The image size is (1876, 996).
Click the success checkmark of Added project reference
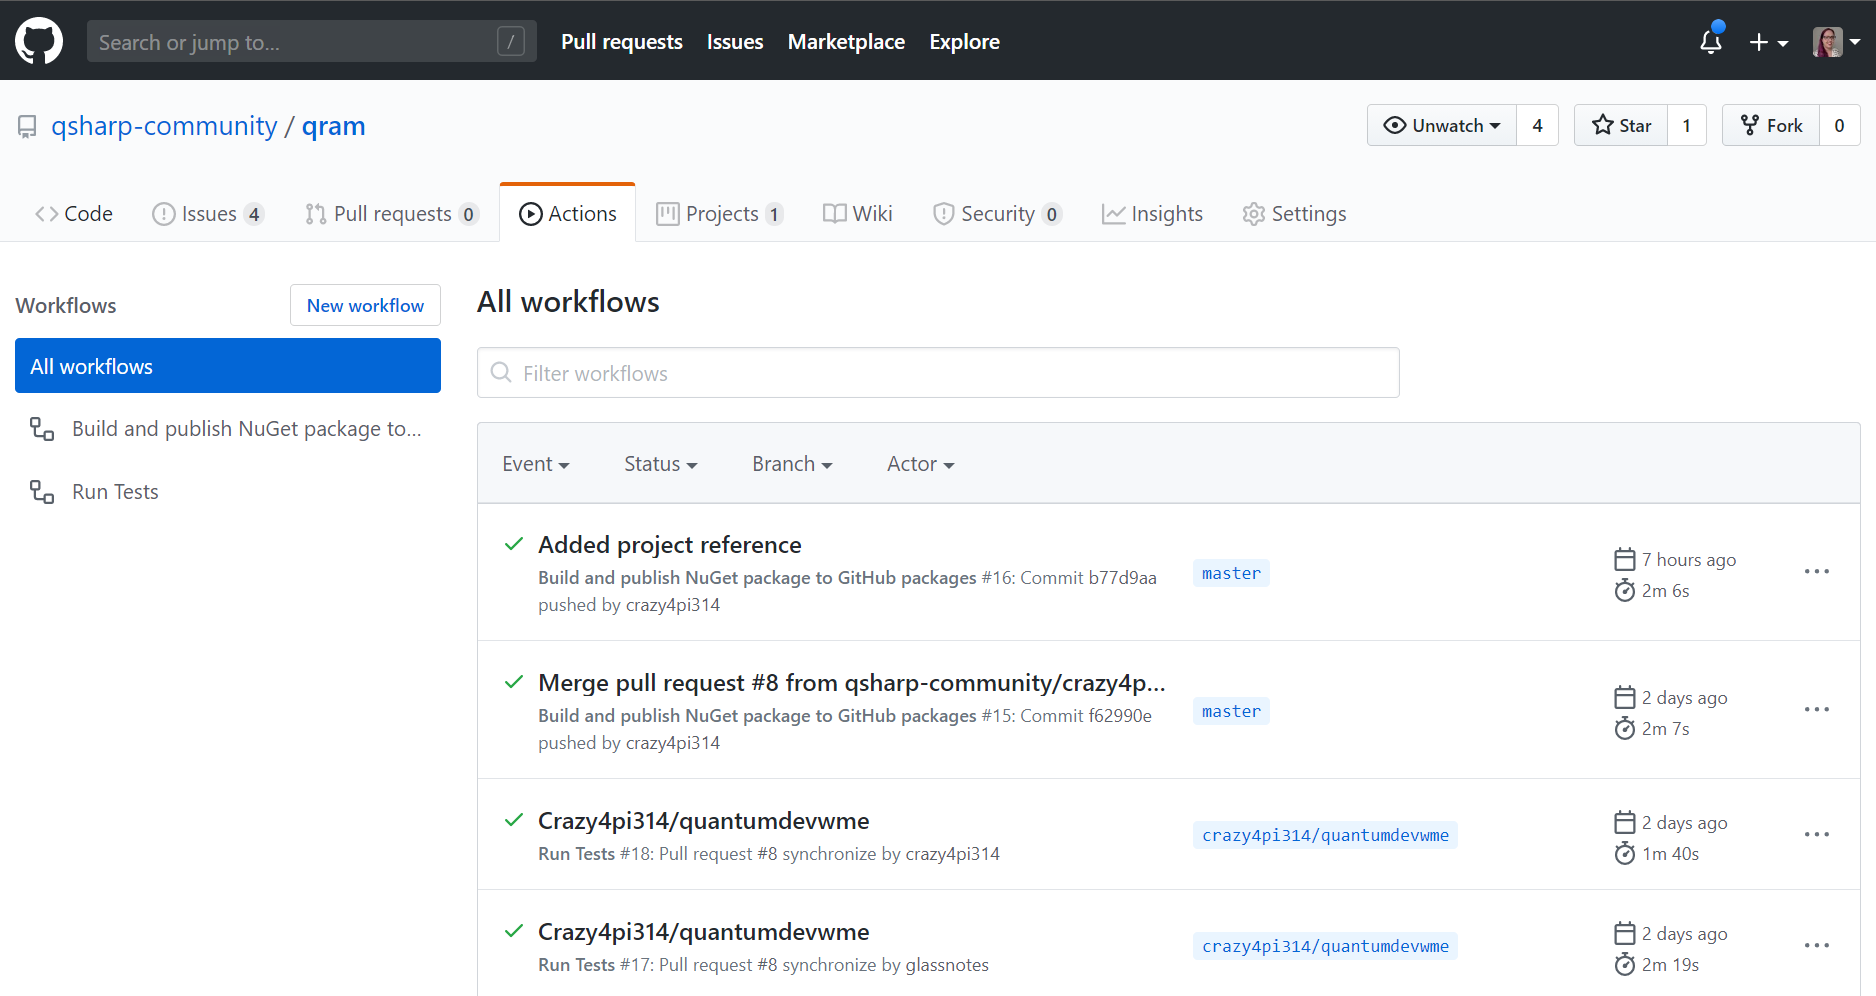tap(514, 544)
